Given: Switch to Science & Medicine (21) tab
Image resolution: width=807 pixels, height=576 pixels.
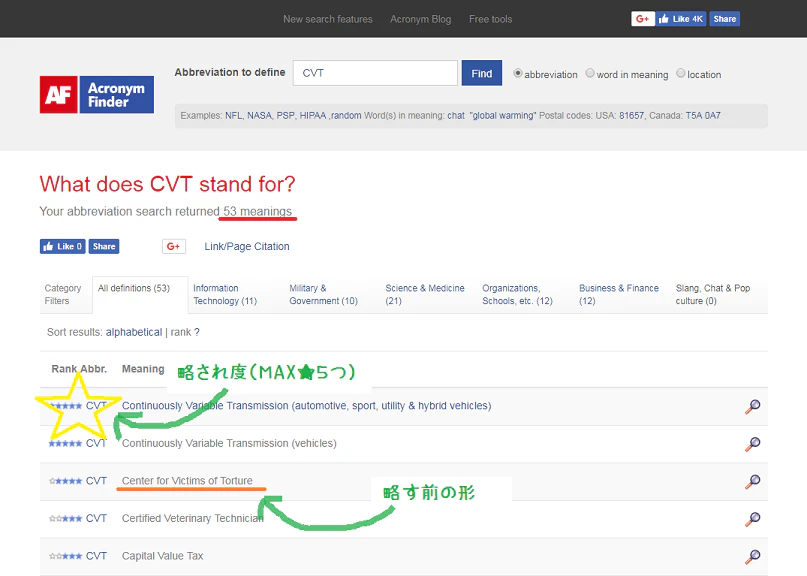Looking at the screenshot, I should coord(425,294).
